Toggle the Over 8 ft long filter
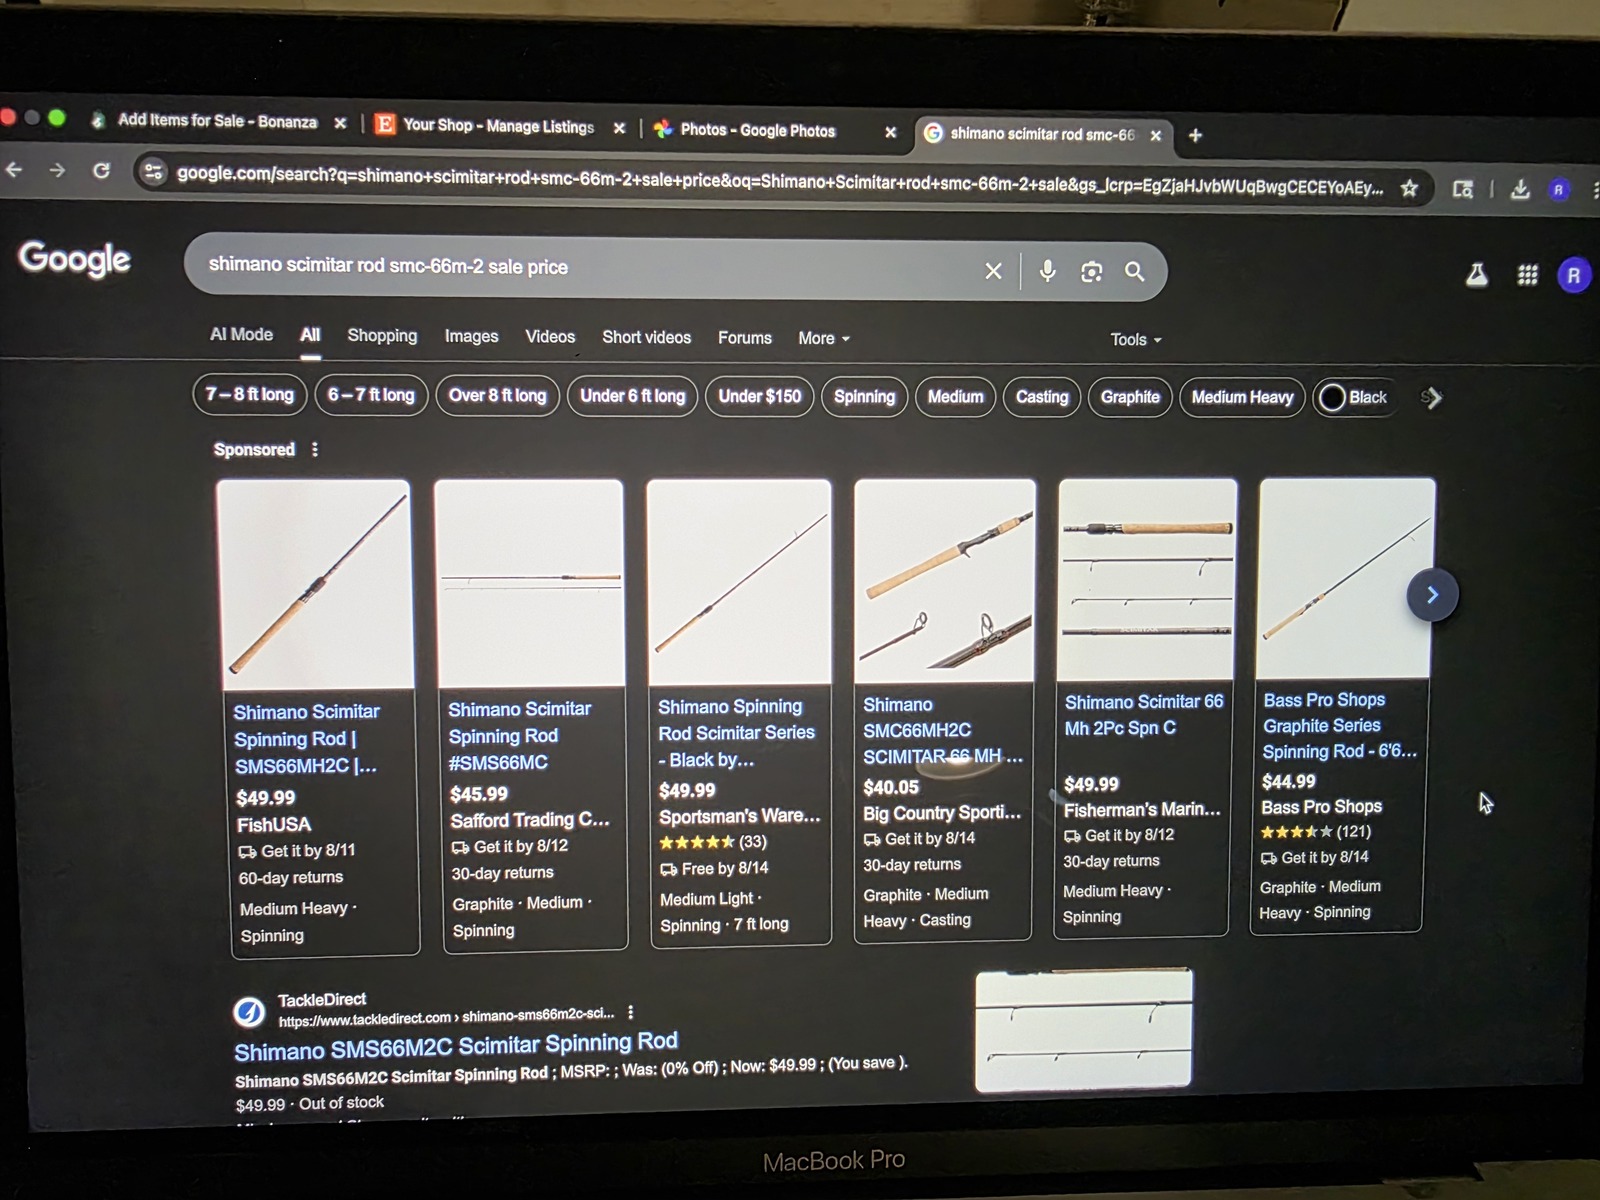The height and width of the screenshot is (1200, 1600). [x=497, y=396]
